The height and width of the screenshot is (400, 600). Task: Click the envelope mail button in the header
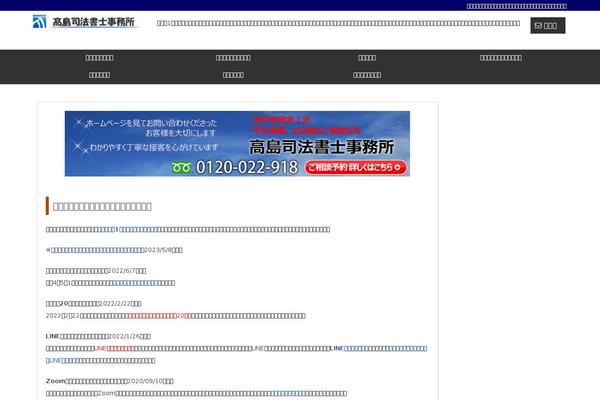(x=548, y=26)
